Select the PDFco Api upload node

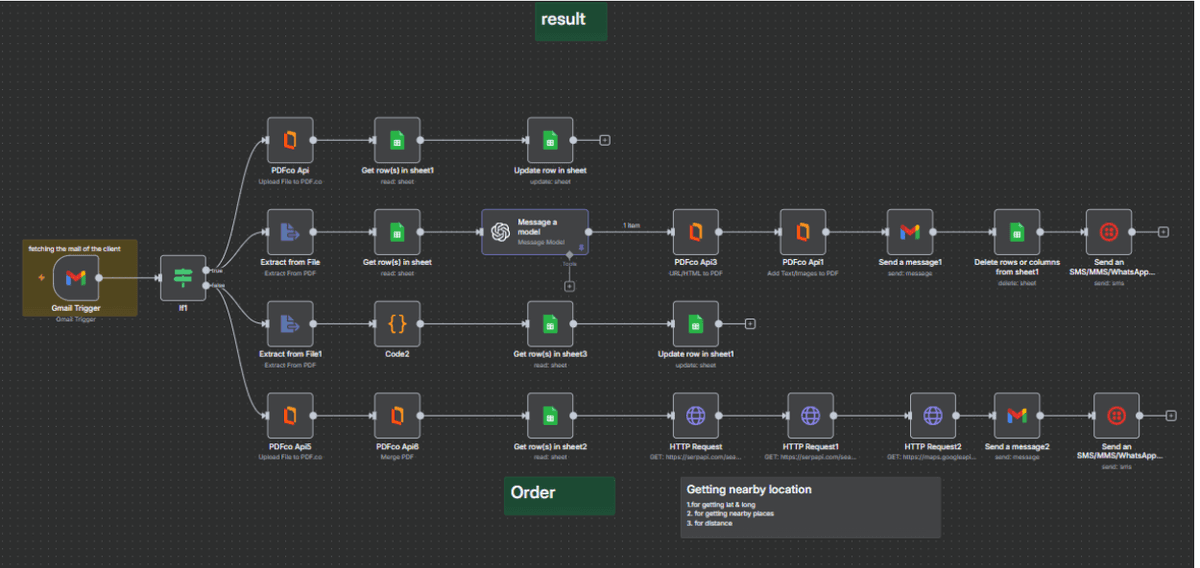pos(290,140)
